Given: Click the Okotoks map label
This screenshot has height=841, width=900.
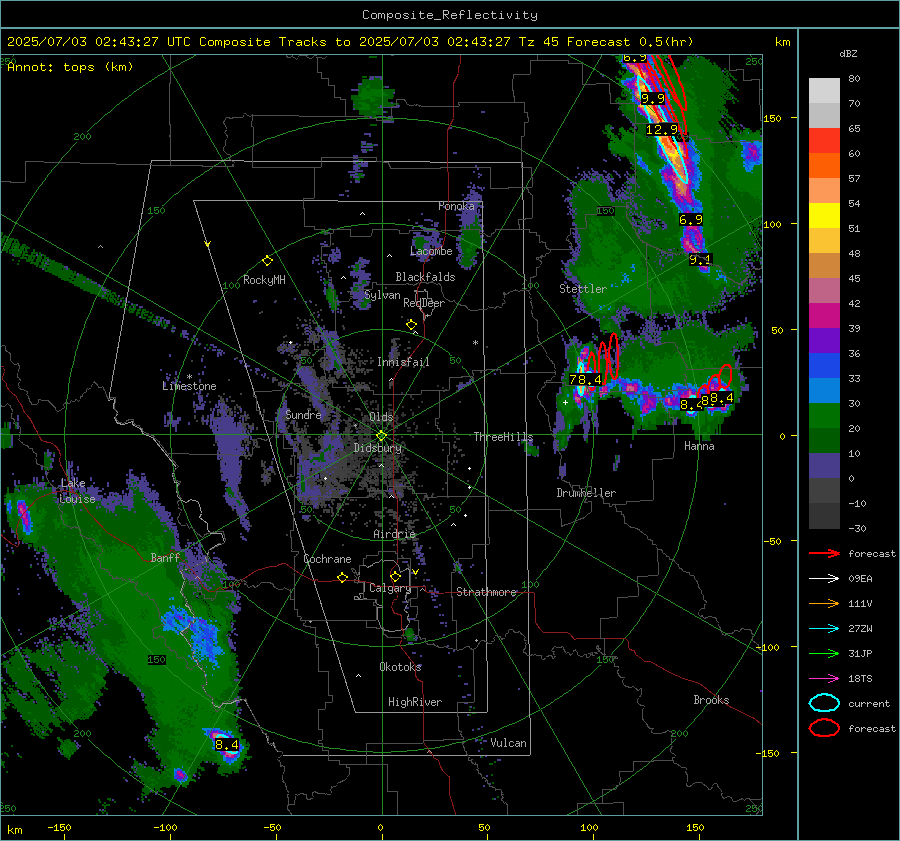Looking at the screenshot, I should point(400,667).
